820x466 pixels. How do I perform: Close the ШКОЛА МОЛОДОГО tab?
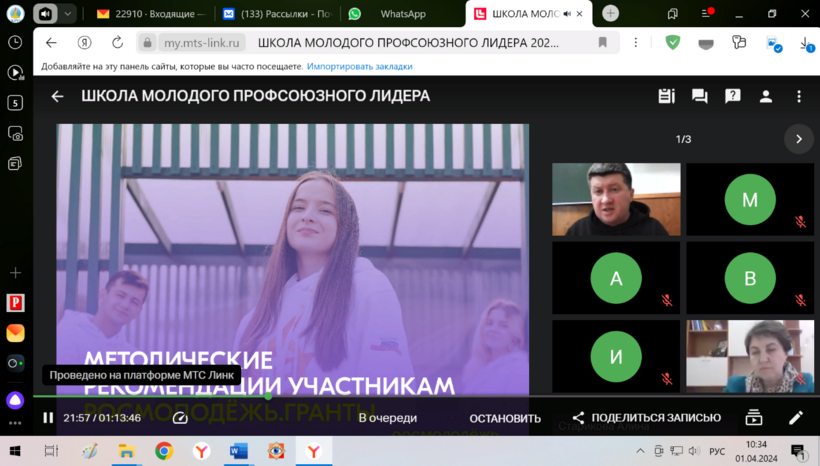pyautogui.click(x=579, y=14)
